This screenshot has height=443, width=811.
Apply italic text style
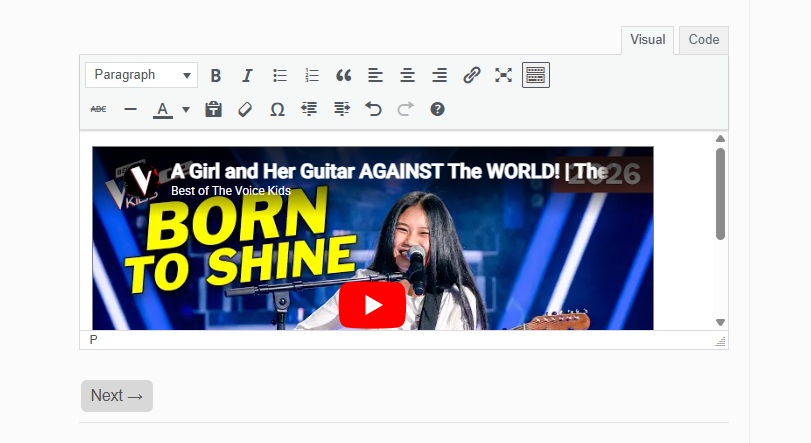tap(248, 75)
